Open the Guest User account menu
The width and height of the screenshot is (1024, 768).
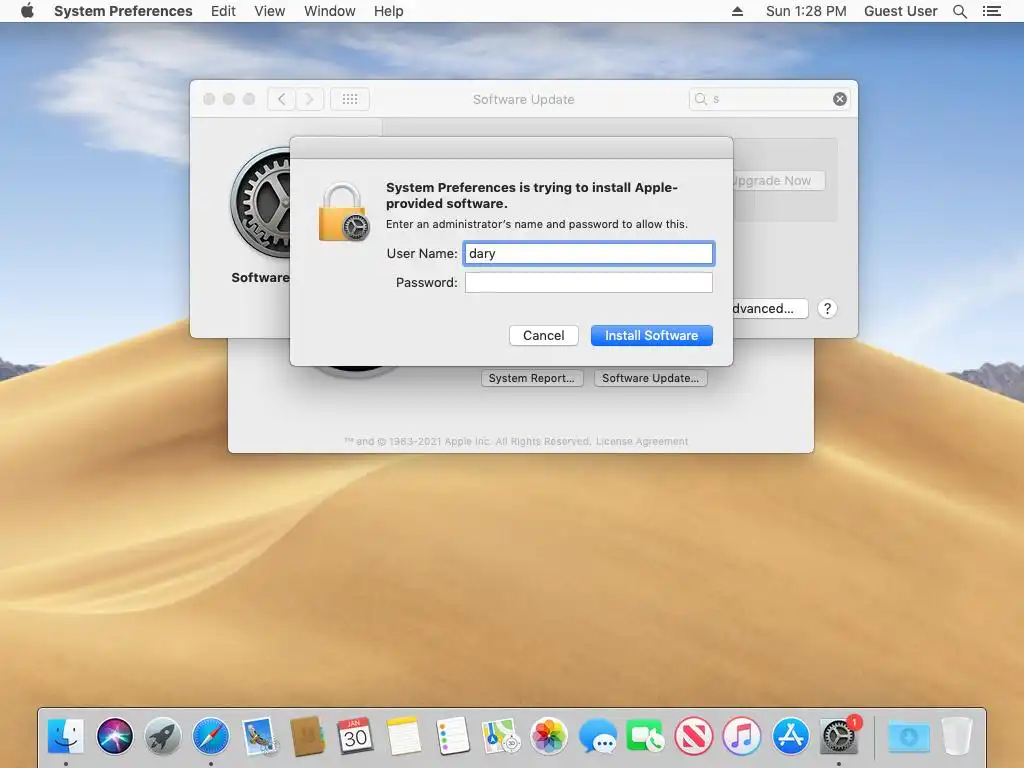pyautogui.click(x=901, y=11)
